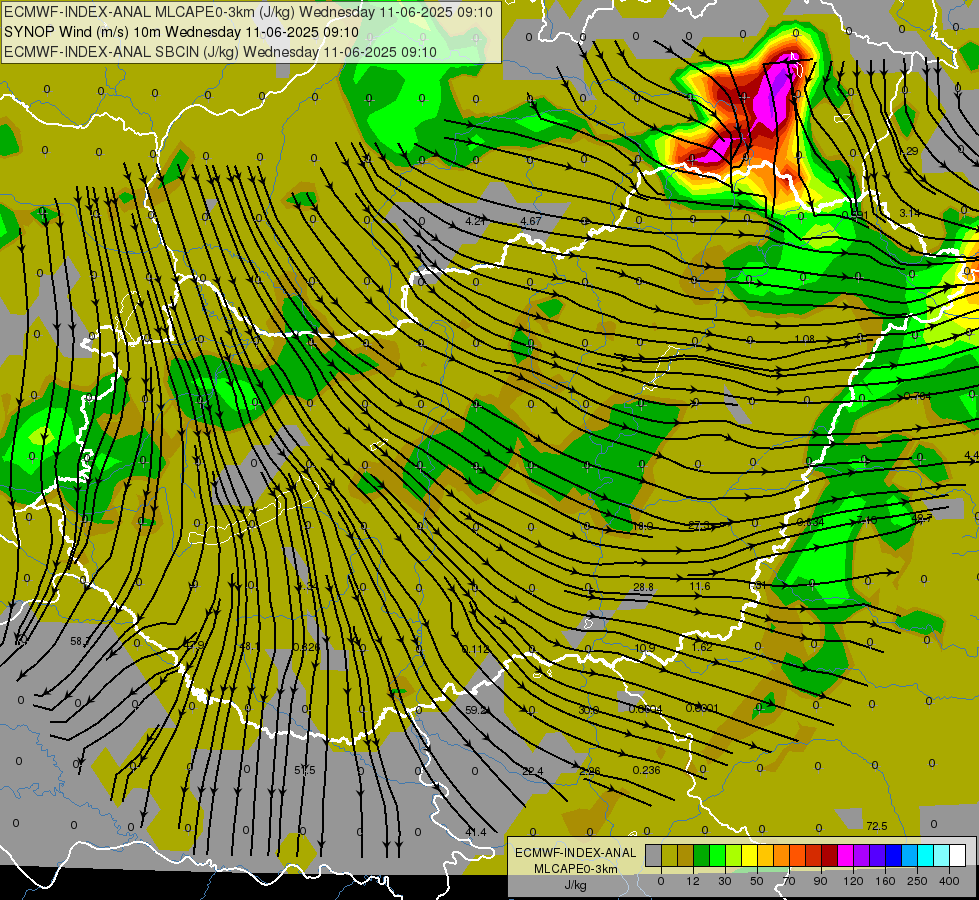
Task: Click the MLCAPE0-3km title line at top
Action: pos(248,12)
